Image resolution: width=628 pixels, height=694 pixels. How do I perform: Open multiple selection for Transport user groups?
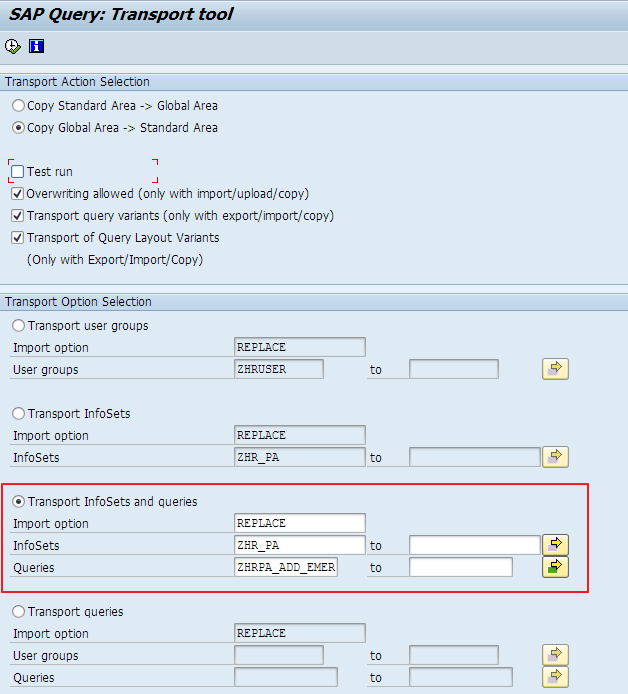(x=555, y=369)
